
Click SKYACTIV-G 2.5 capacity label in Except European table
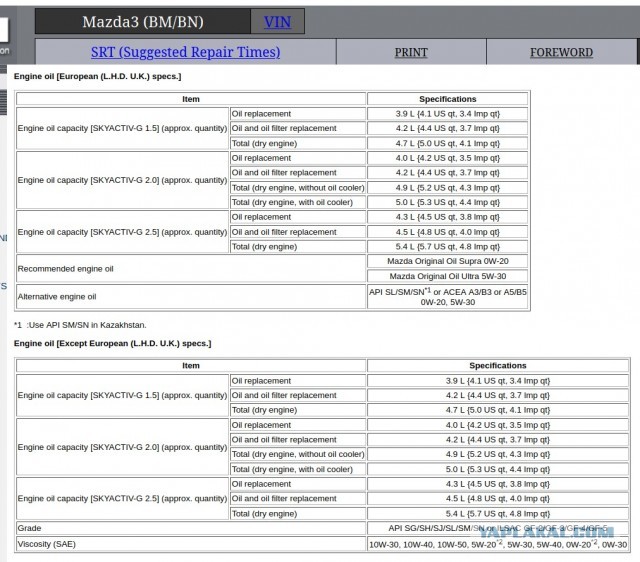tap(122, 498)
